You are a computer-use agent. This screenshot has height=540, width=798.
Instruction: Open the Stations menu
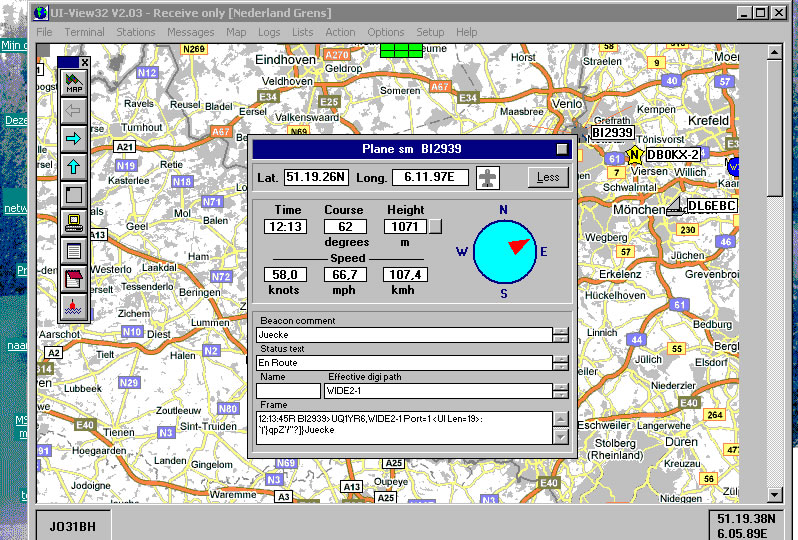coord(135,32)
